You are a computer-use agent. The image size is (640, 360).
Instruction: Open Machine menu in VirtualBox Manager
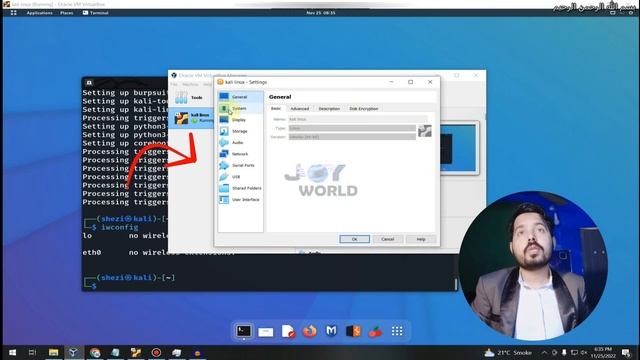pyautogui.click(x=190, y=84)
